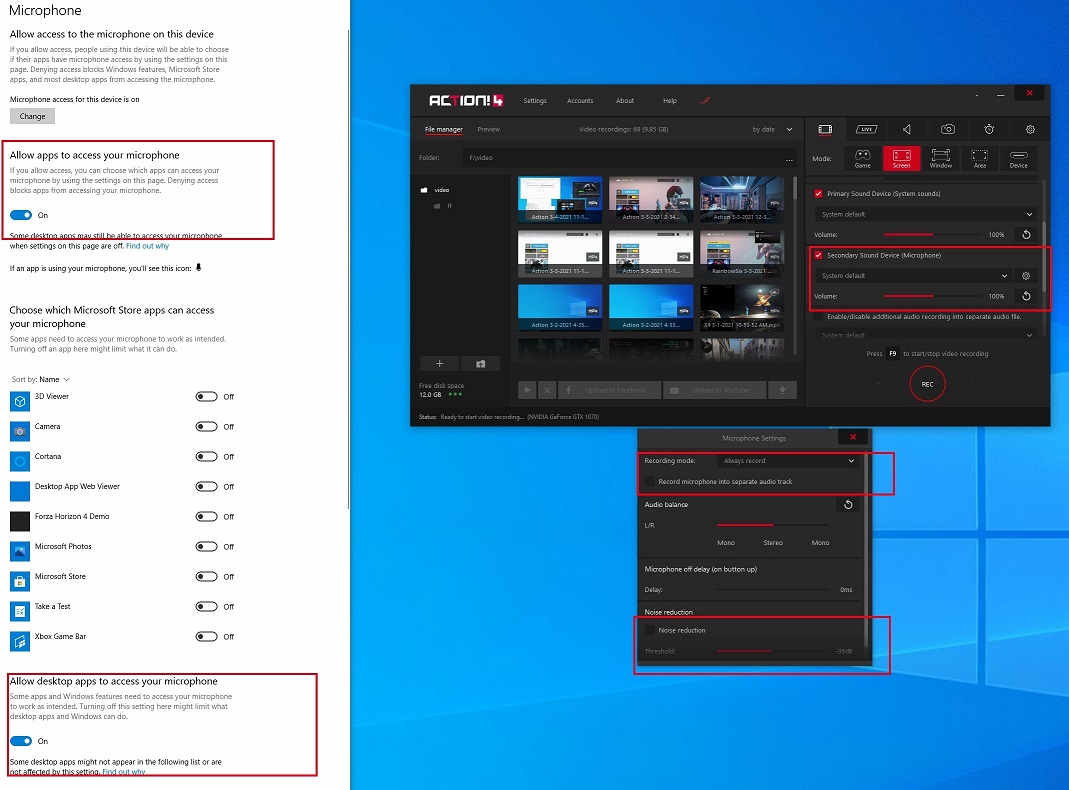This screenshot has height=790, width=1069.
Task: Open first Find out why link
Action: point(147,246)
